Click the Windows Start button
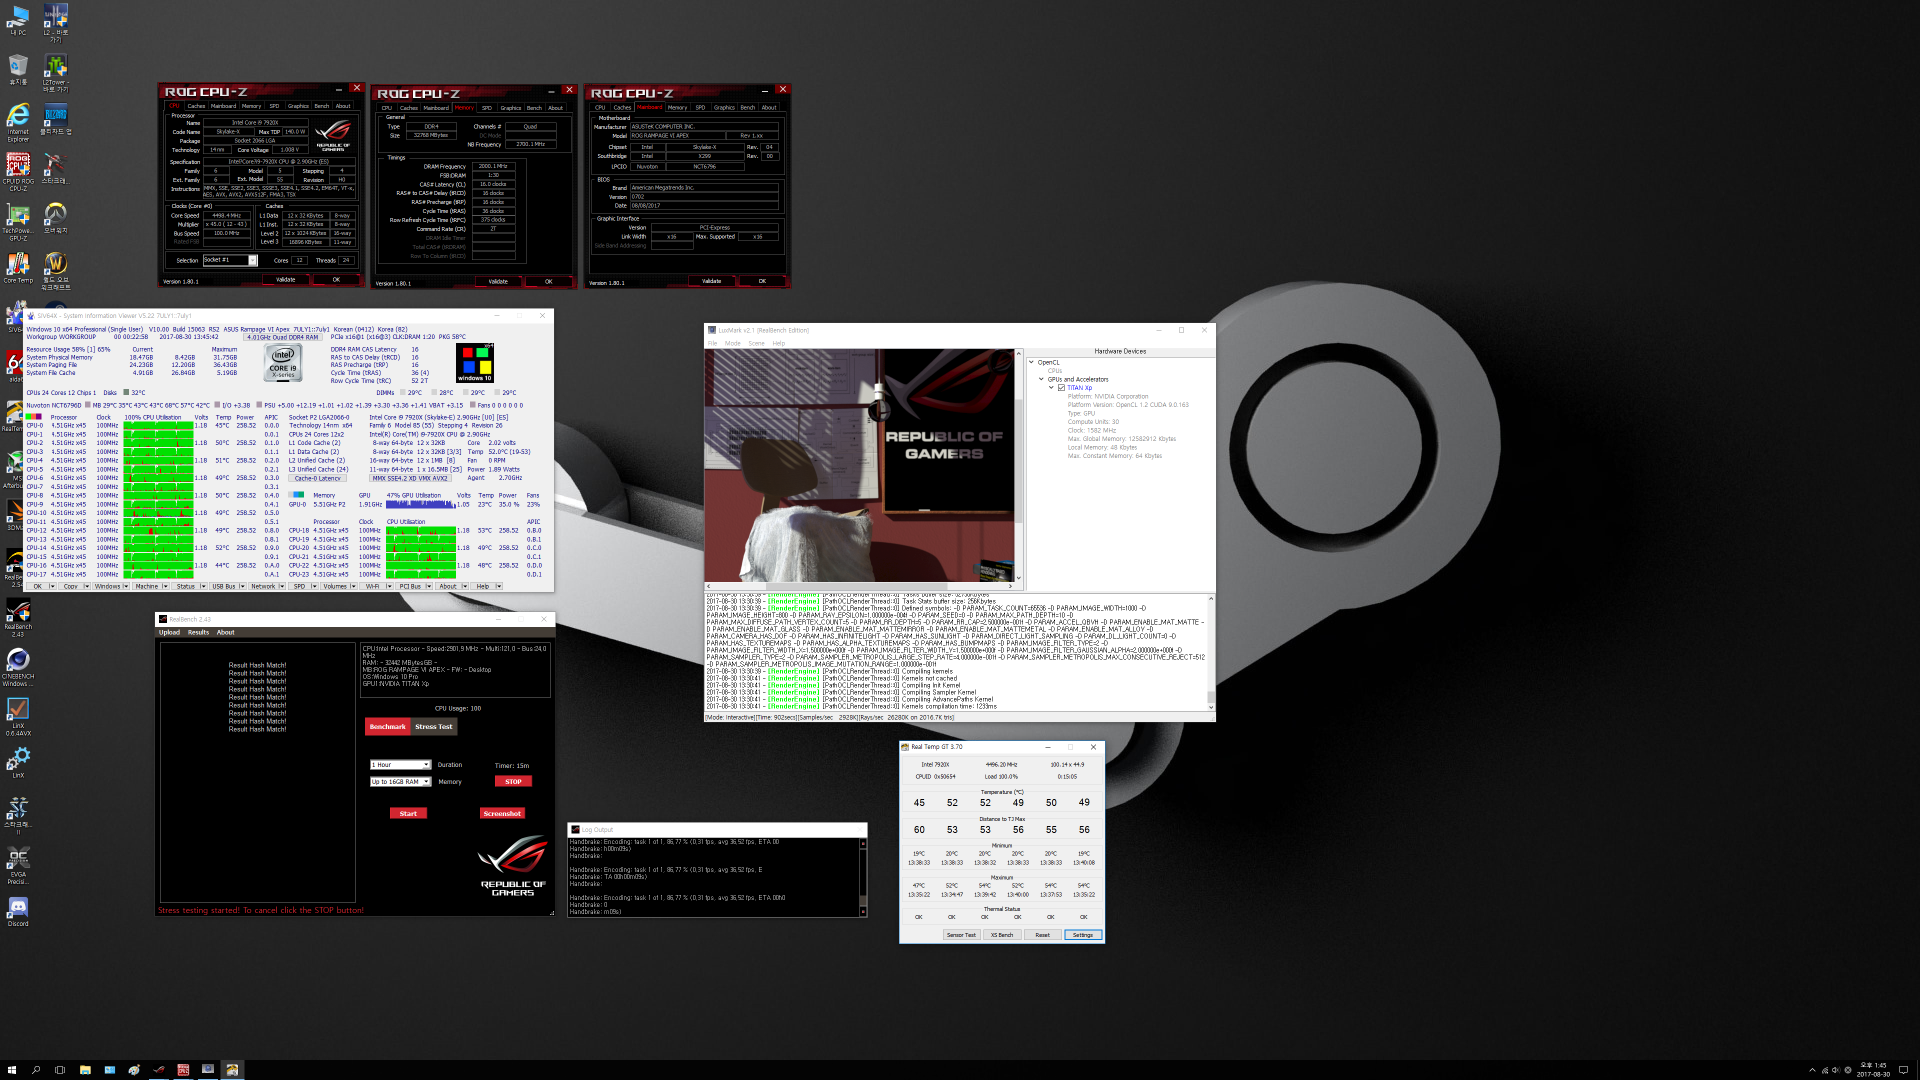 [x=12, y=1069]
